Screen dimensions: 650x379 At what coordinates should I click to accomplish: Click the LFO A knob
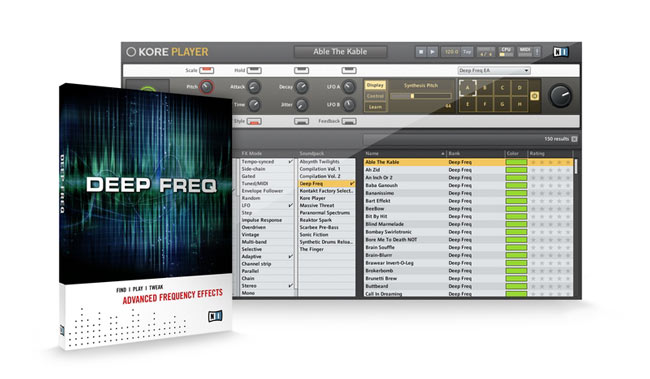[349, 87]
